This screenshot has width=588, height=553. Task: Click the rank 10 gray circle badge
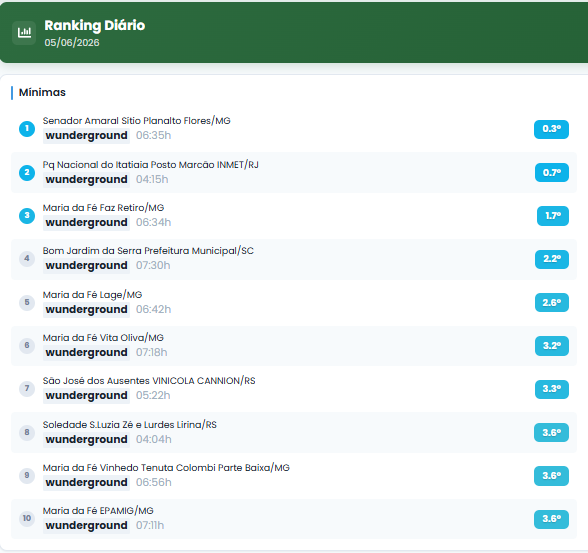(27, 519)
